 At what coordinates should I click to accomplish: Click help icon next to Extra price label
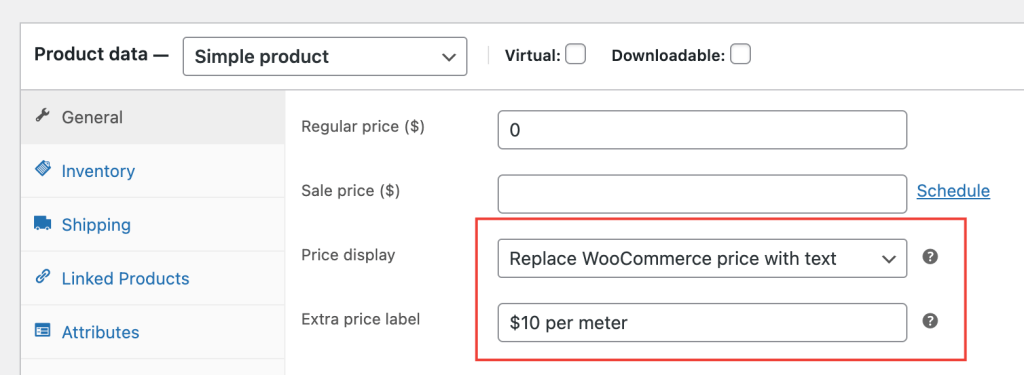coord(931,321)
